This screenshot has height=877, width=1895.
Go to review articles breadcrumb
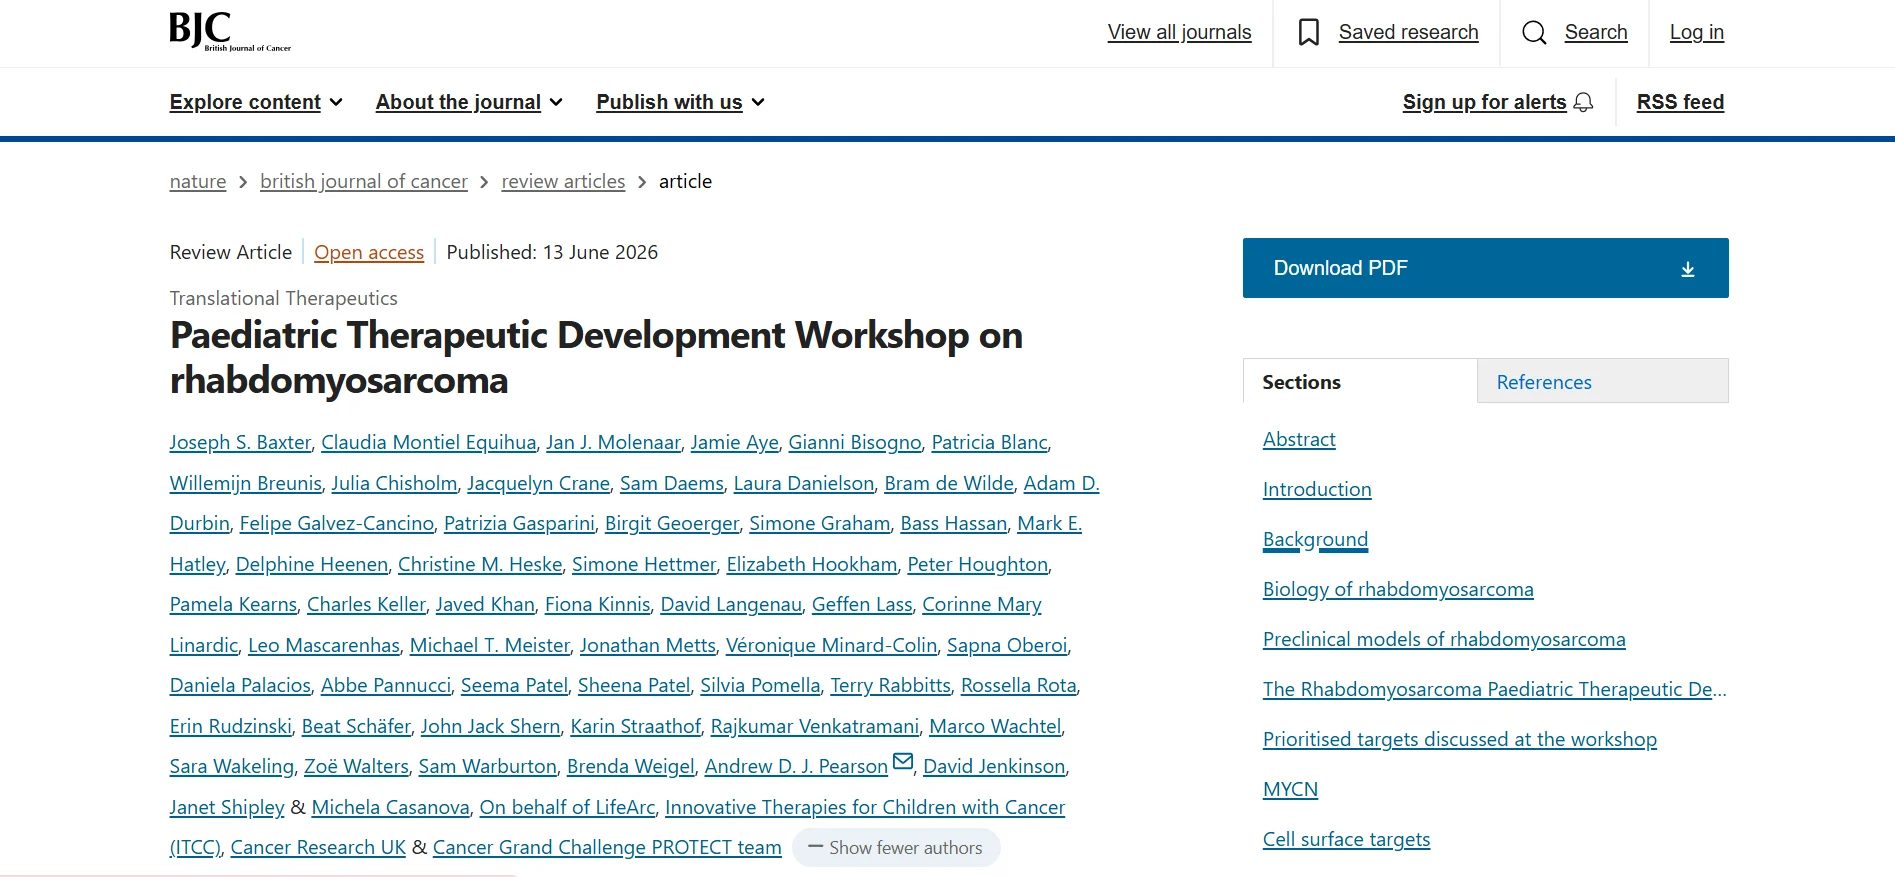coord(563,181)
